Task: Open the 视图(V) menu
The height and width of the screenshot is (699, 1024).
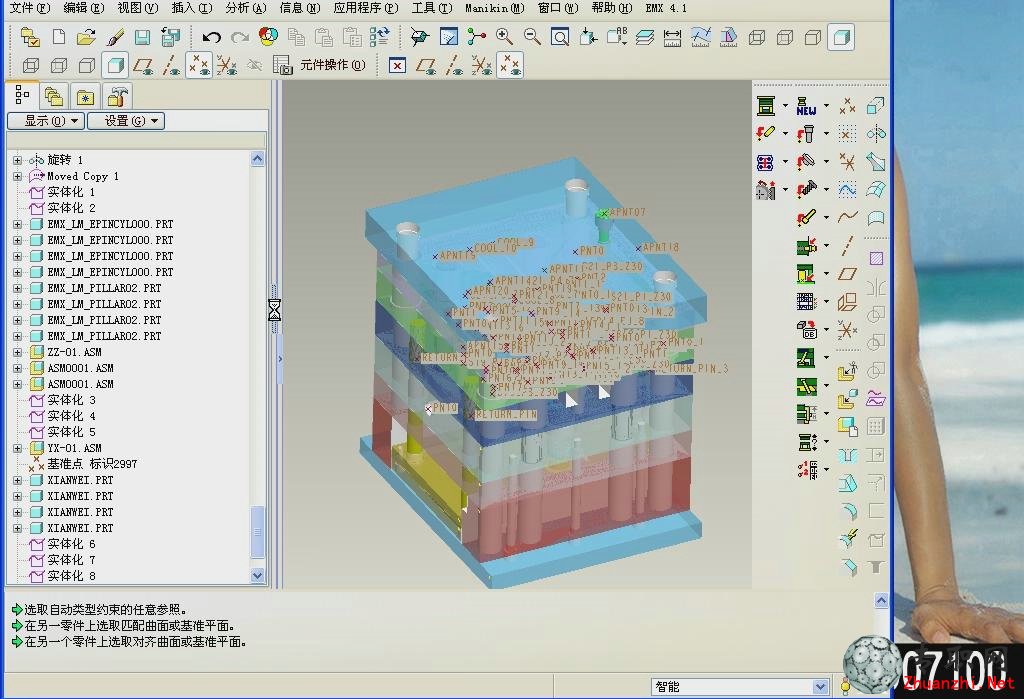Action: pos(138,8)
